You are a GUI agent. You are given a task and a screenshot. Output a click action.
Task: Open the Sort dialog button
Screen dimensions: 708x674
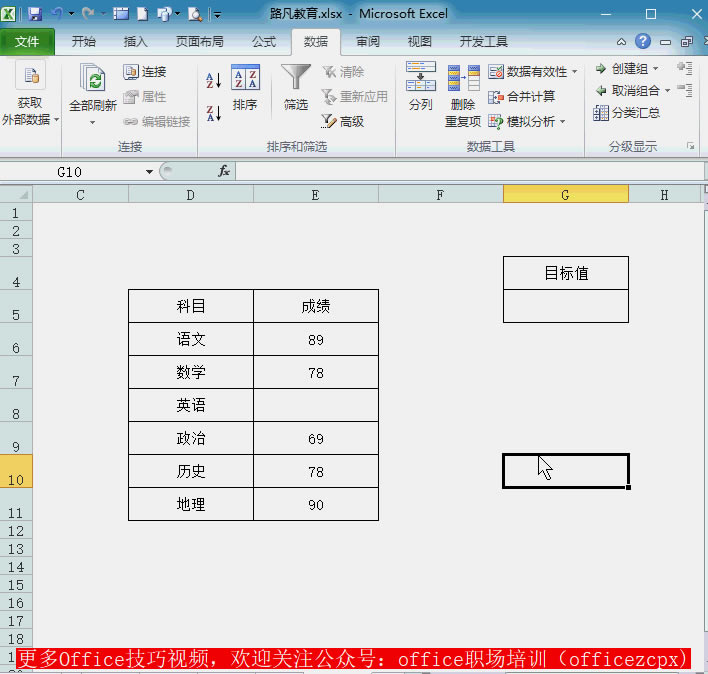click(245, 88)
